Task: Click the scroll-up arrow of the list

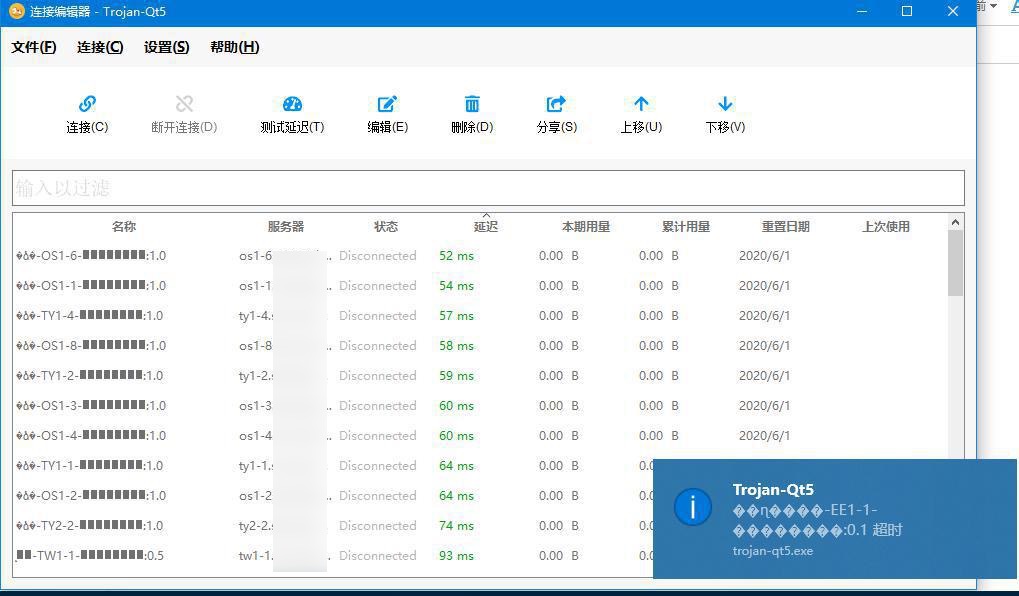Action: (x=955, y=222)
